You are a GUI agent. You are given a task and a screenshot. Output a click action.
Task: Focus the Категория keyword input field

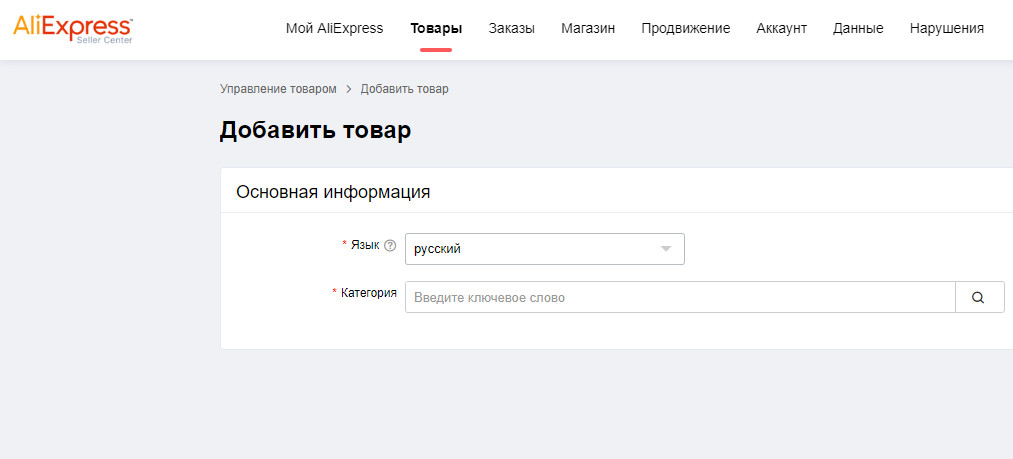click(680, 297)
